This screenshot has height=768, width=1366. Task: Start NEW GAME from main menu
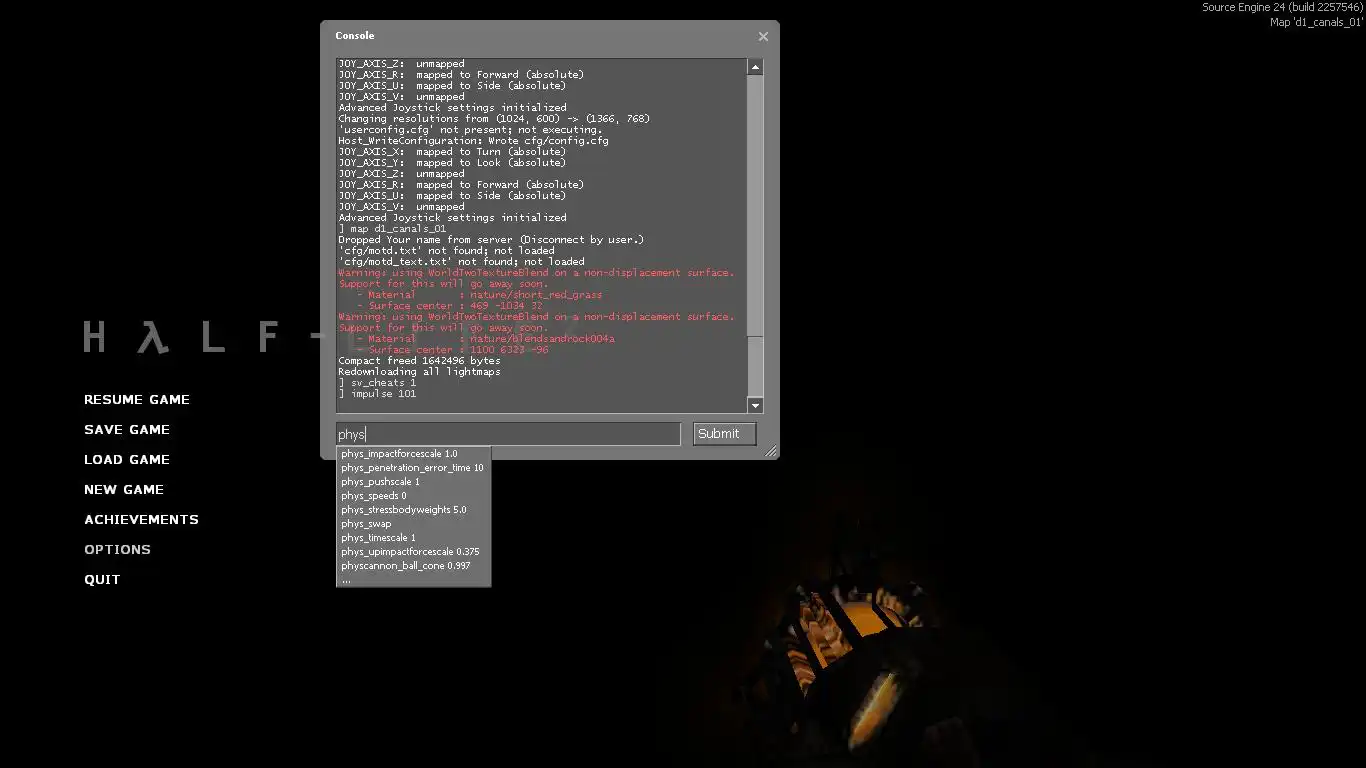(x=124, y=490)
